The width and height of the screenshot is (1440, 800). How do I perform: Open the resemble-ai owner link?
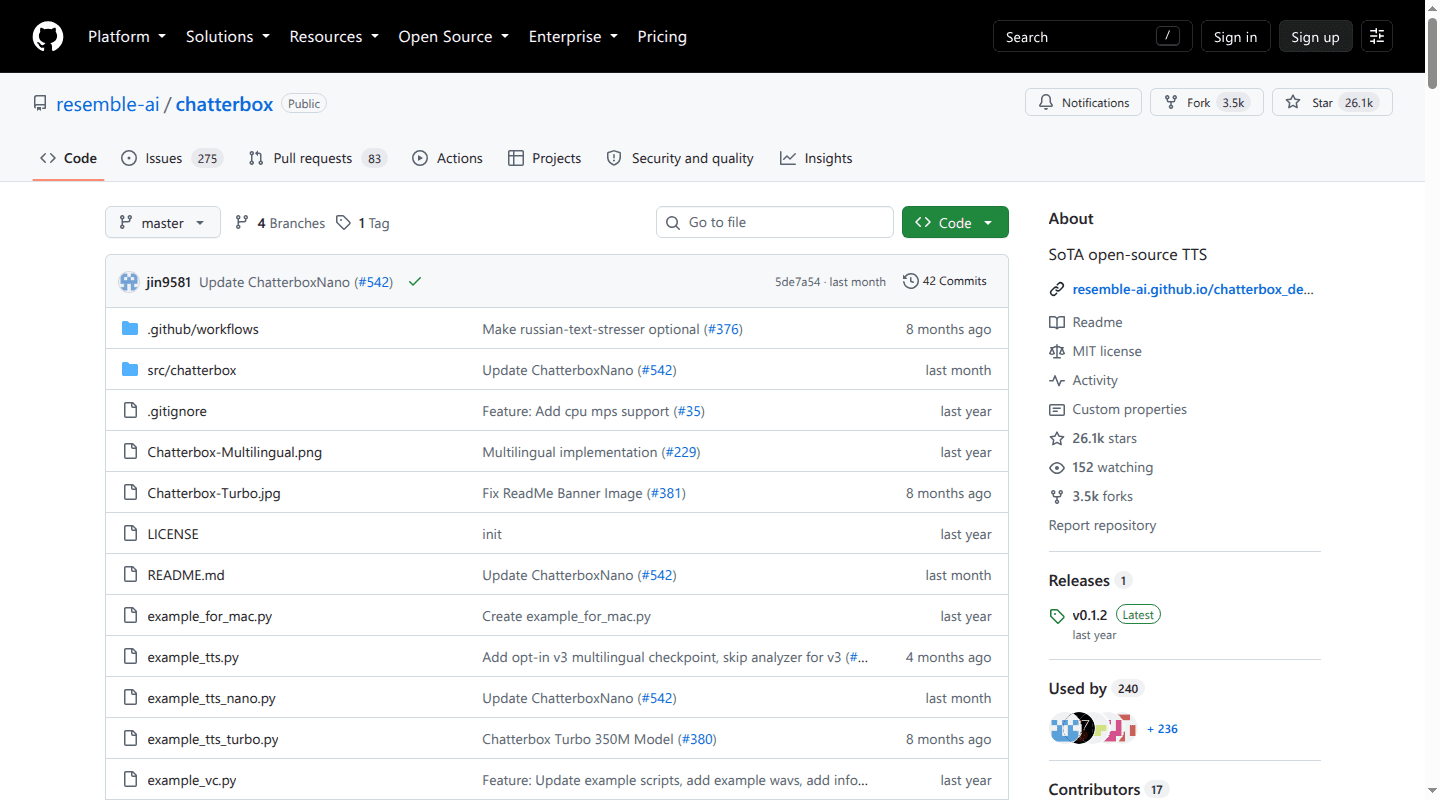(x=108, y=104)
